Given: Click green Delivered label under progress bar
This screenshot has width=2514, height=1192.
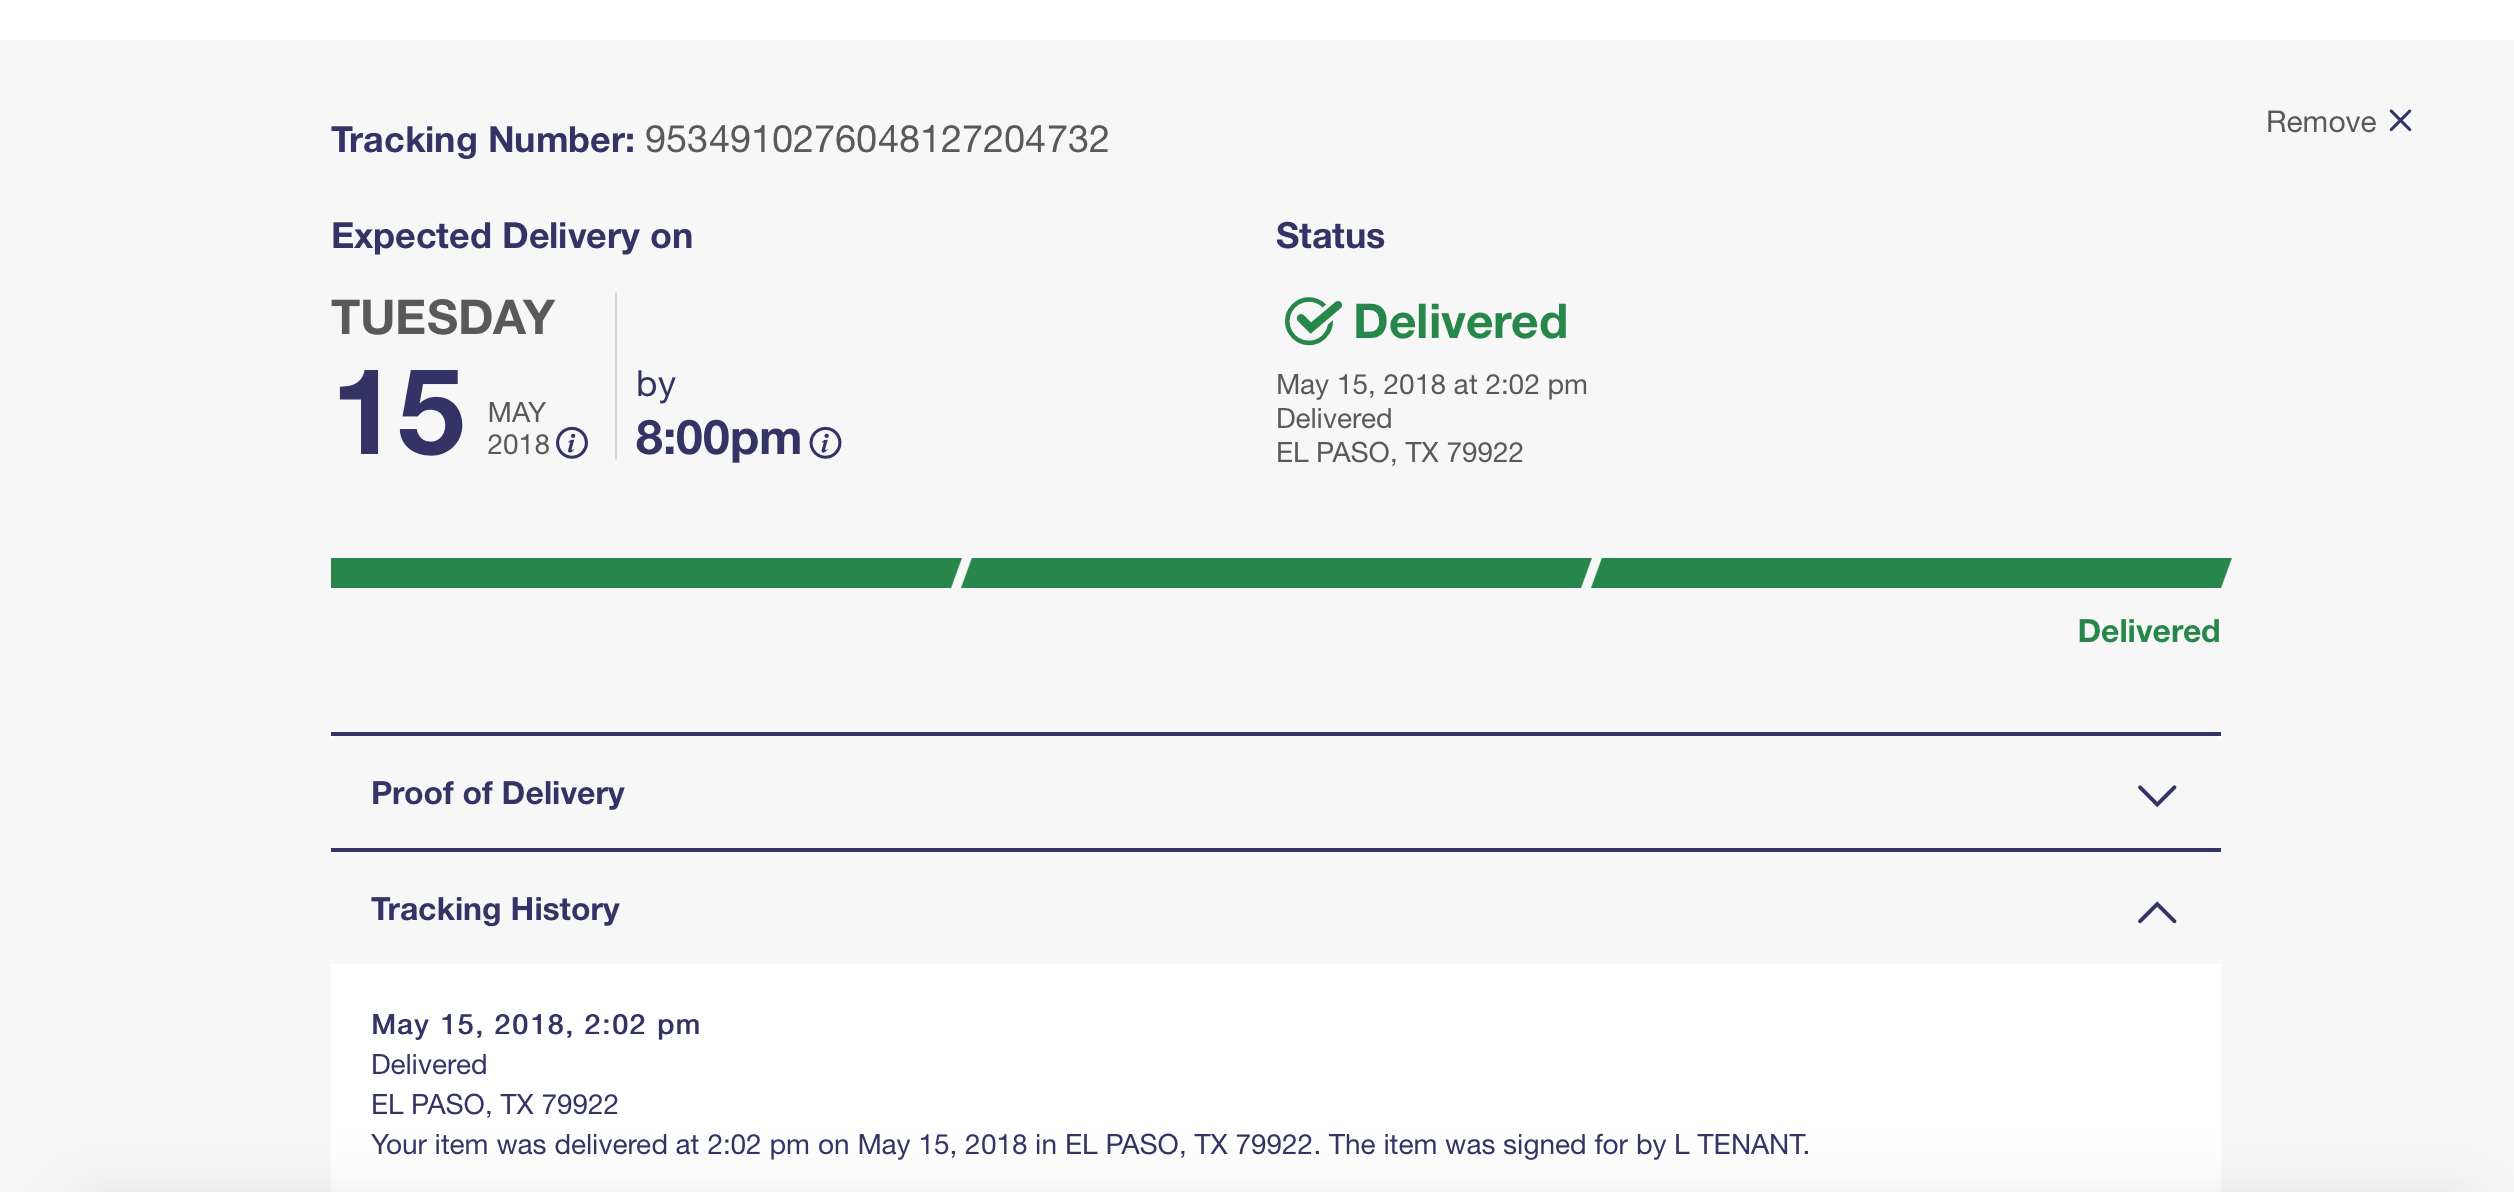Looking at the screenshot, I should coord(2148,631).
